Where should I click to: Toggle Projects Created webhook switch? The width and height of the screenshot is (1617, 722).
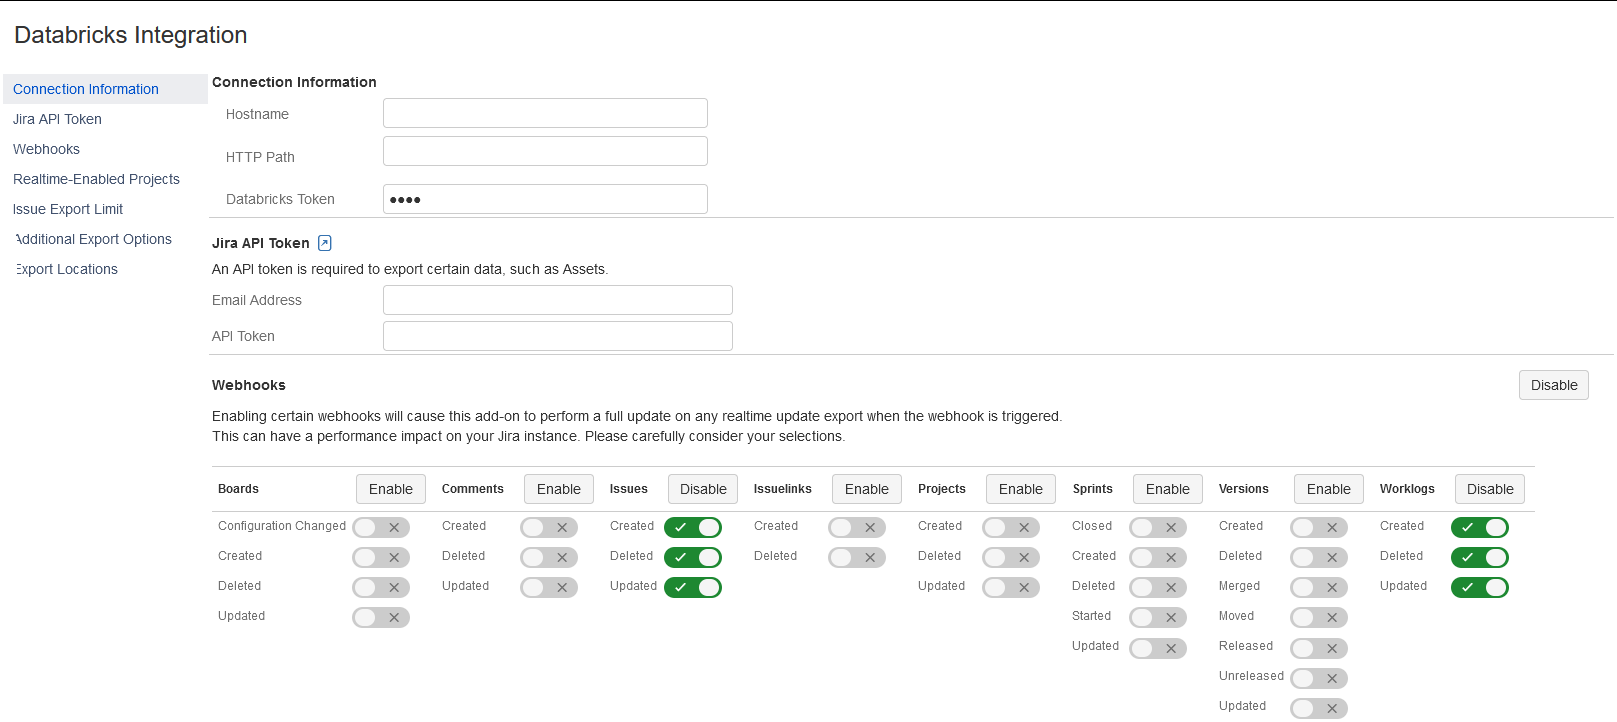click(1011, 527)
